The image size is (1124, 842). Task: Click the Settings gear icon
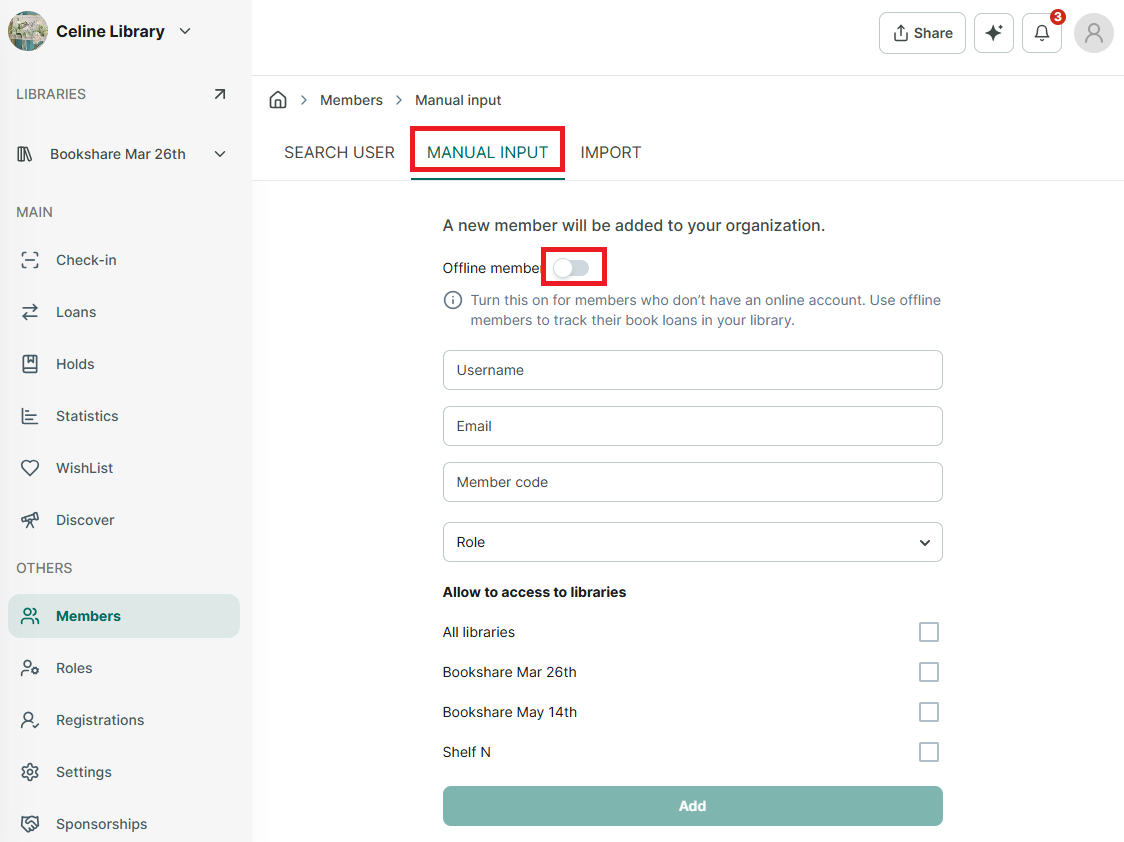pos(30,772)
